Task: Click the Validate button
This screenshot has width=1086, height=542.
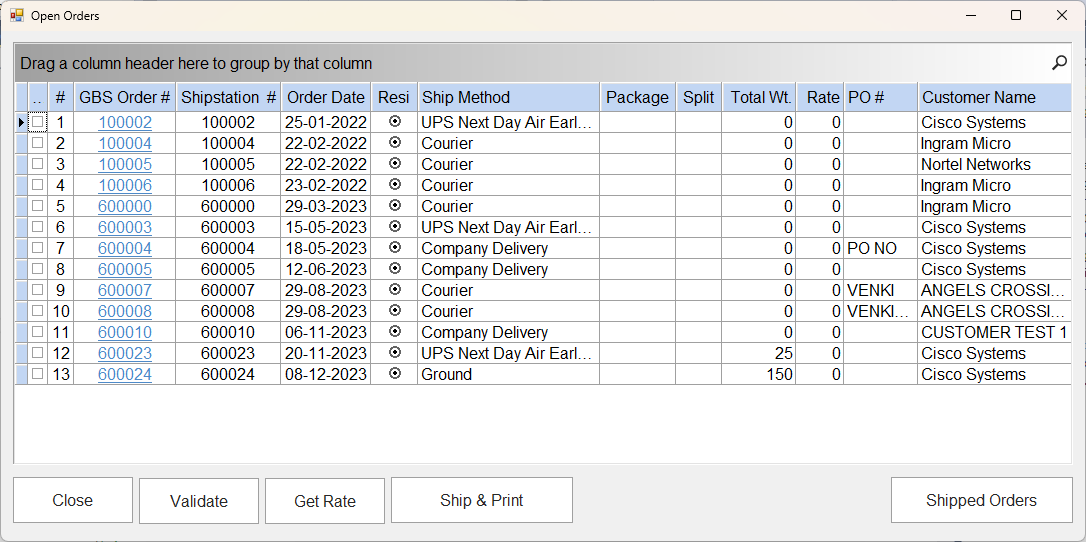Action: tap(199, 501)
